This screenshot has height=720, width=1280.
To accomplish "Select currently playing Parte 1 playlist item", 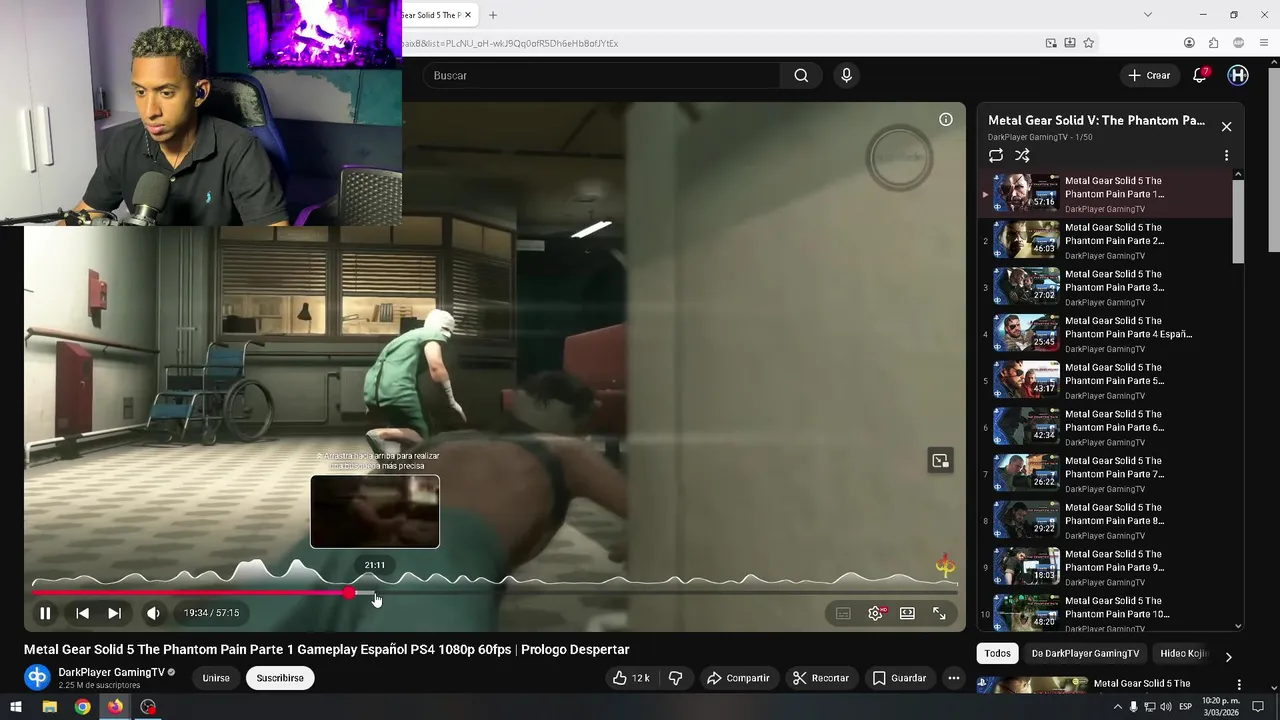I will pos(1105,194).
